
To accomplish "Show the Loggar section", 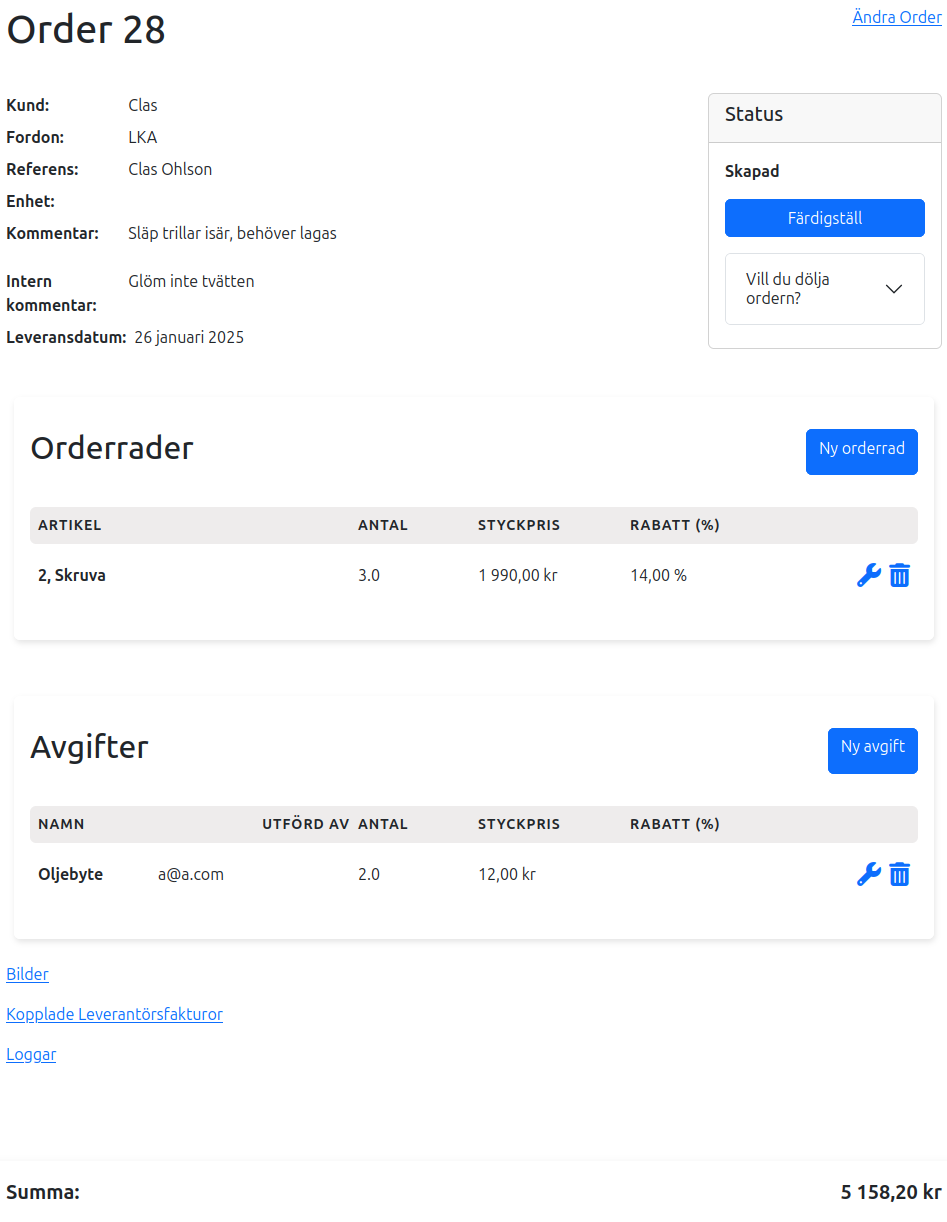I will 31,1054.
